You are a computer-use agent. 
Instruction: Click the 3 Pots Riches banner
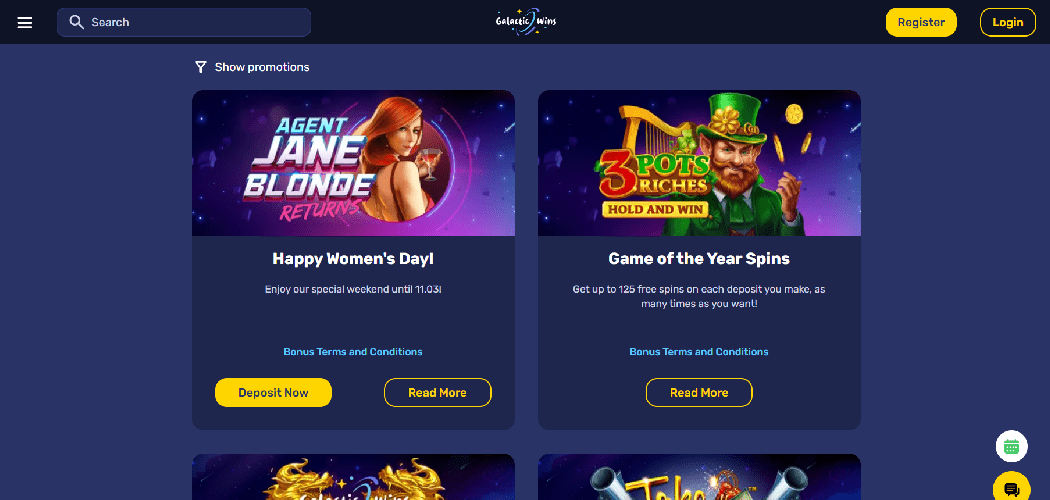click(699, 163)
